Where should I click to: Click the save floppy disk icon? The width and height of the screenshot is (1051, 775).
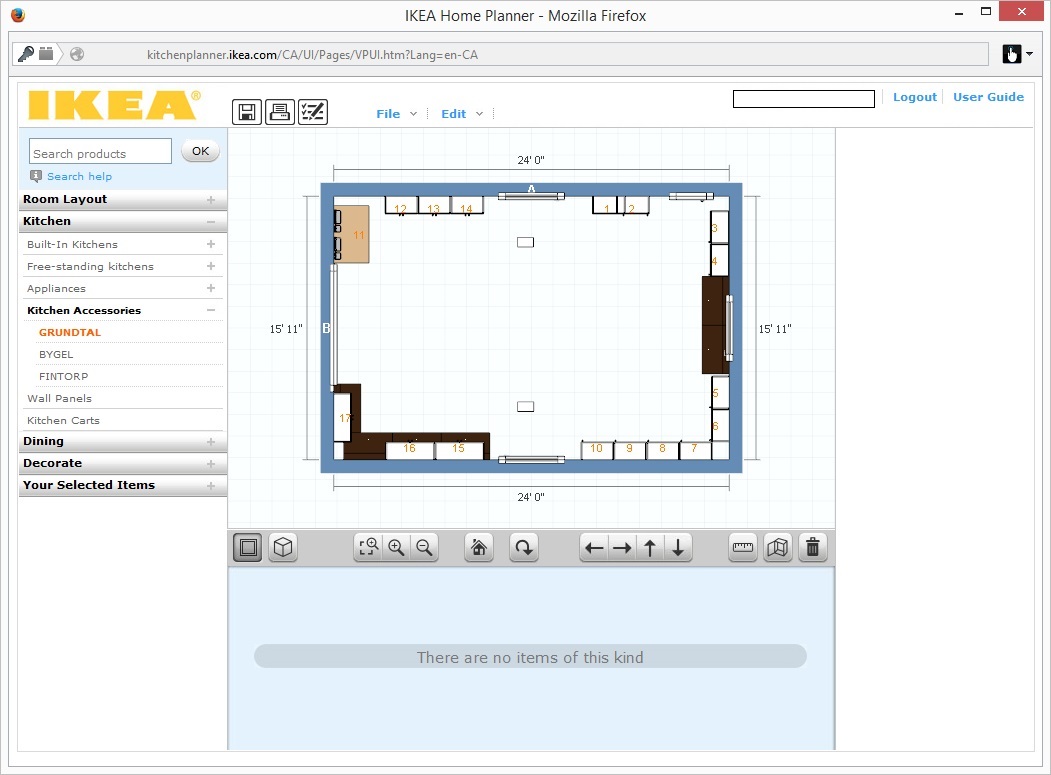click(247, 112)
